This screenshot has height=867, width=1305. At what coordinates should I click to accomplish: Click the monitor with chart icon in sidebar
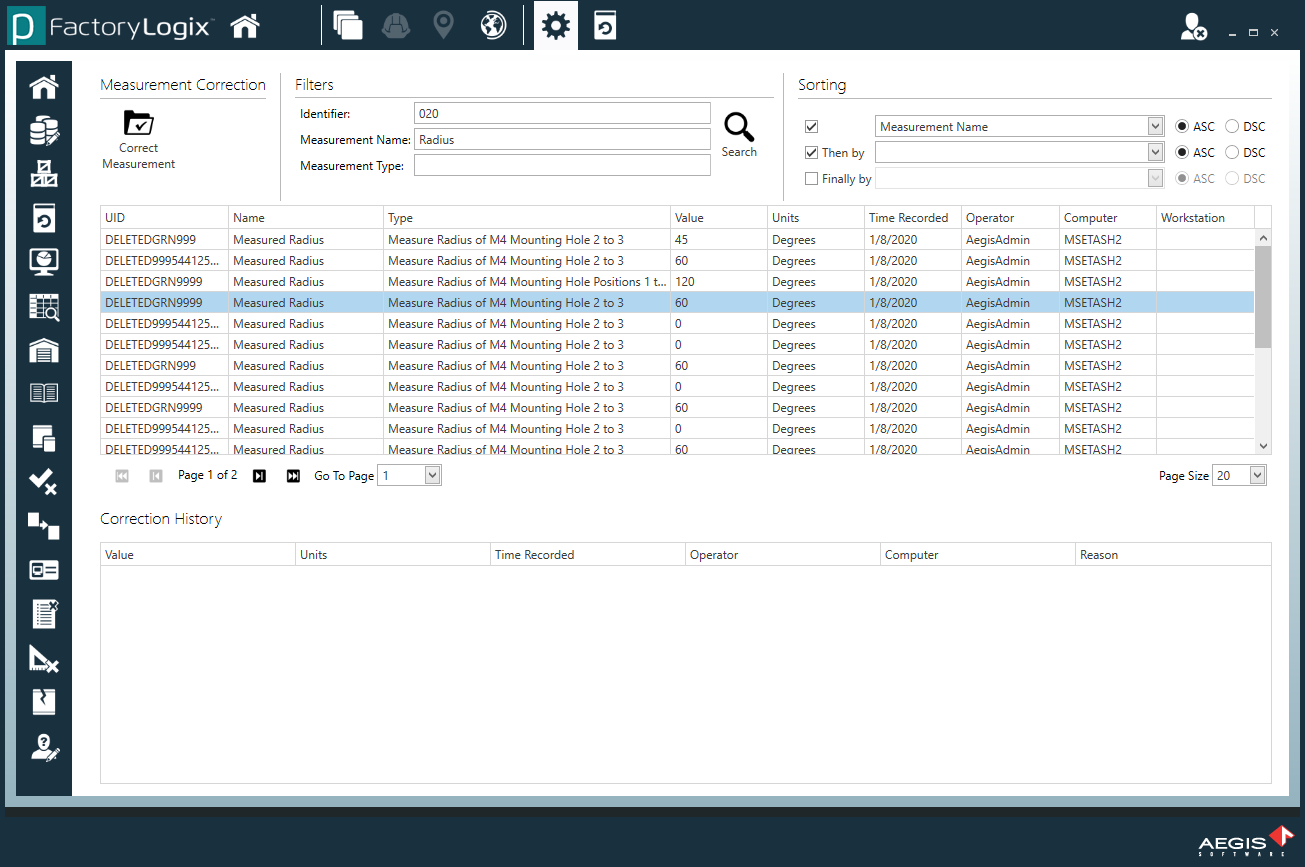[43, 262]
